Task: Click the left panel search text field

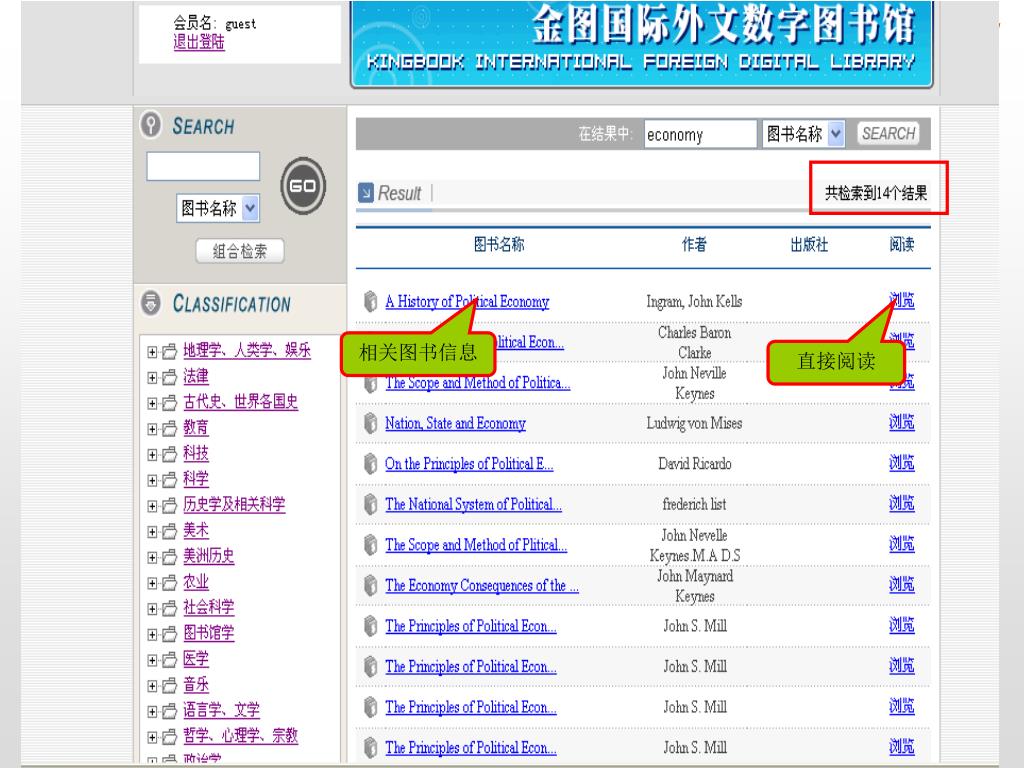Action: 203,166
